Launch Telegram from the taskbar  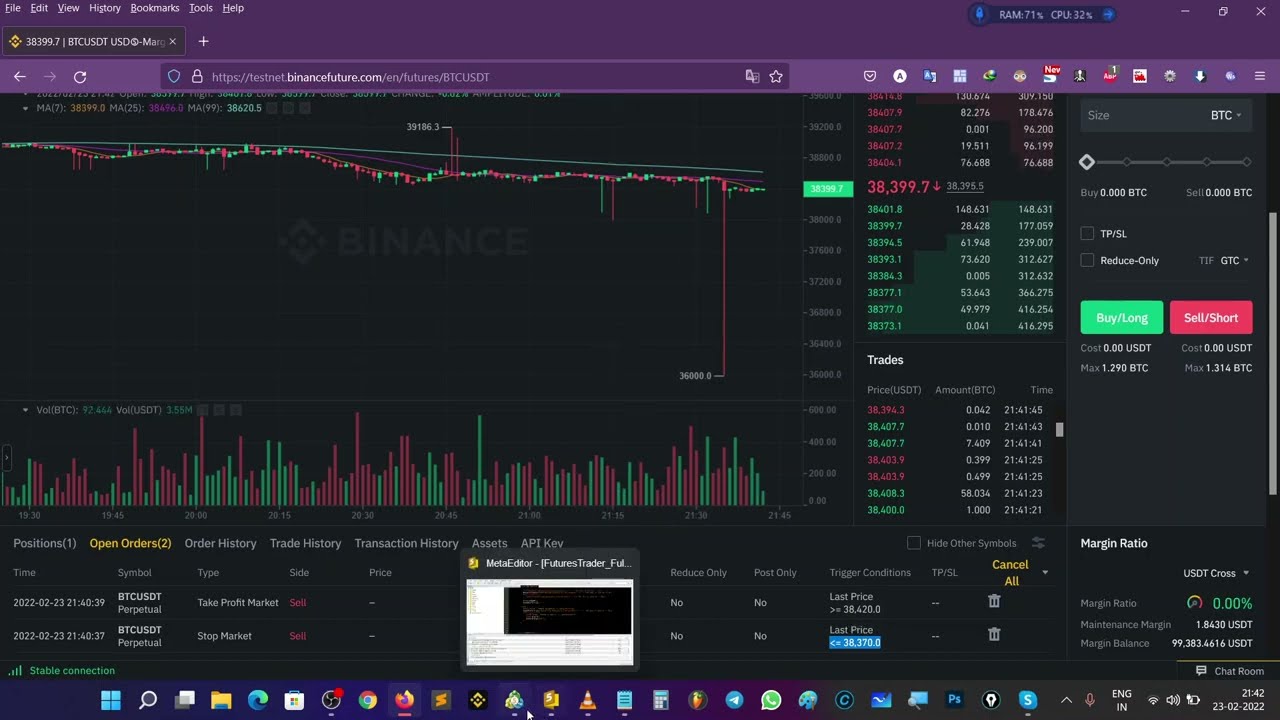click(734, 700)
